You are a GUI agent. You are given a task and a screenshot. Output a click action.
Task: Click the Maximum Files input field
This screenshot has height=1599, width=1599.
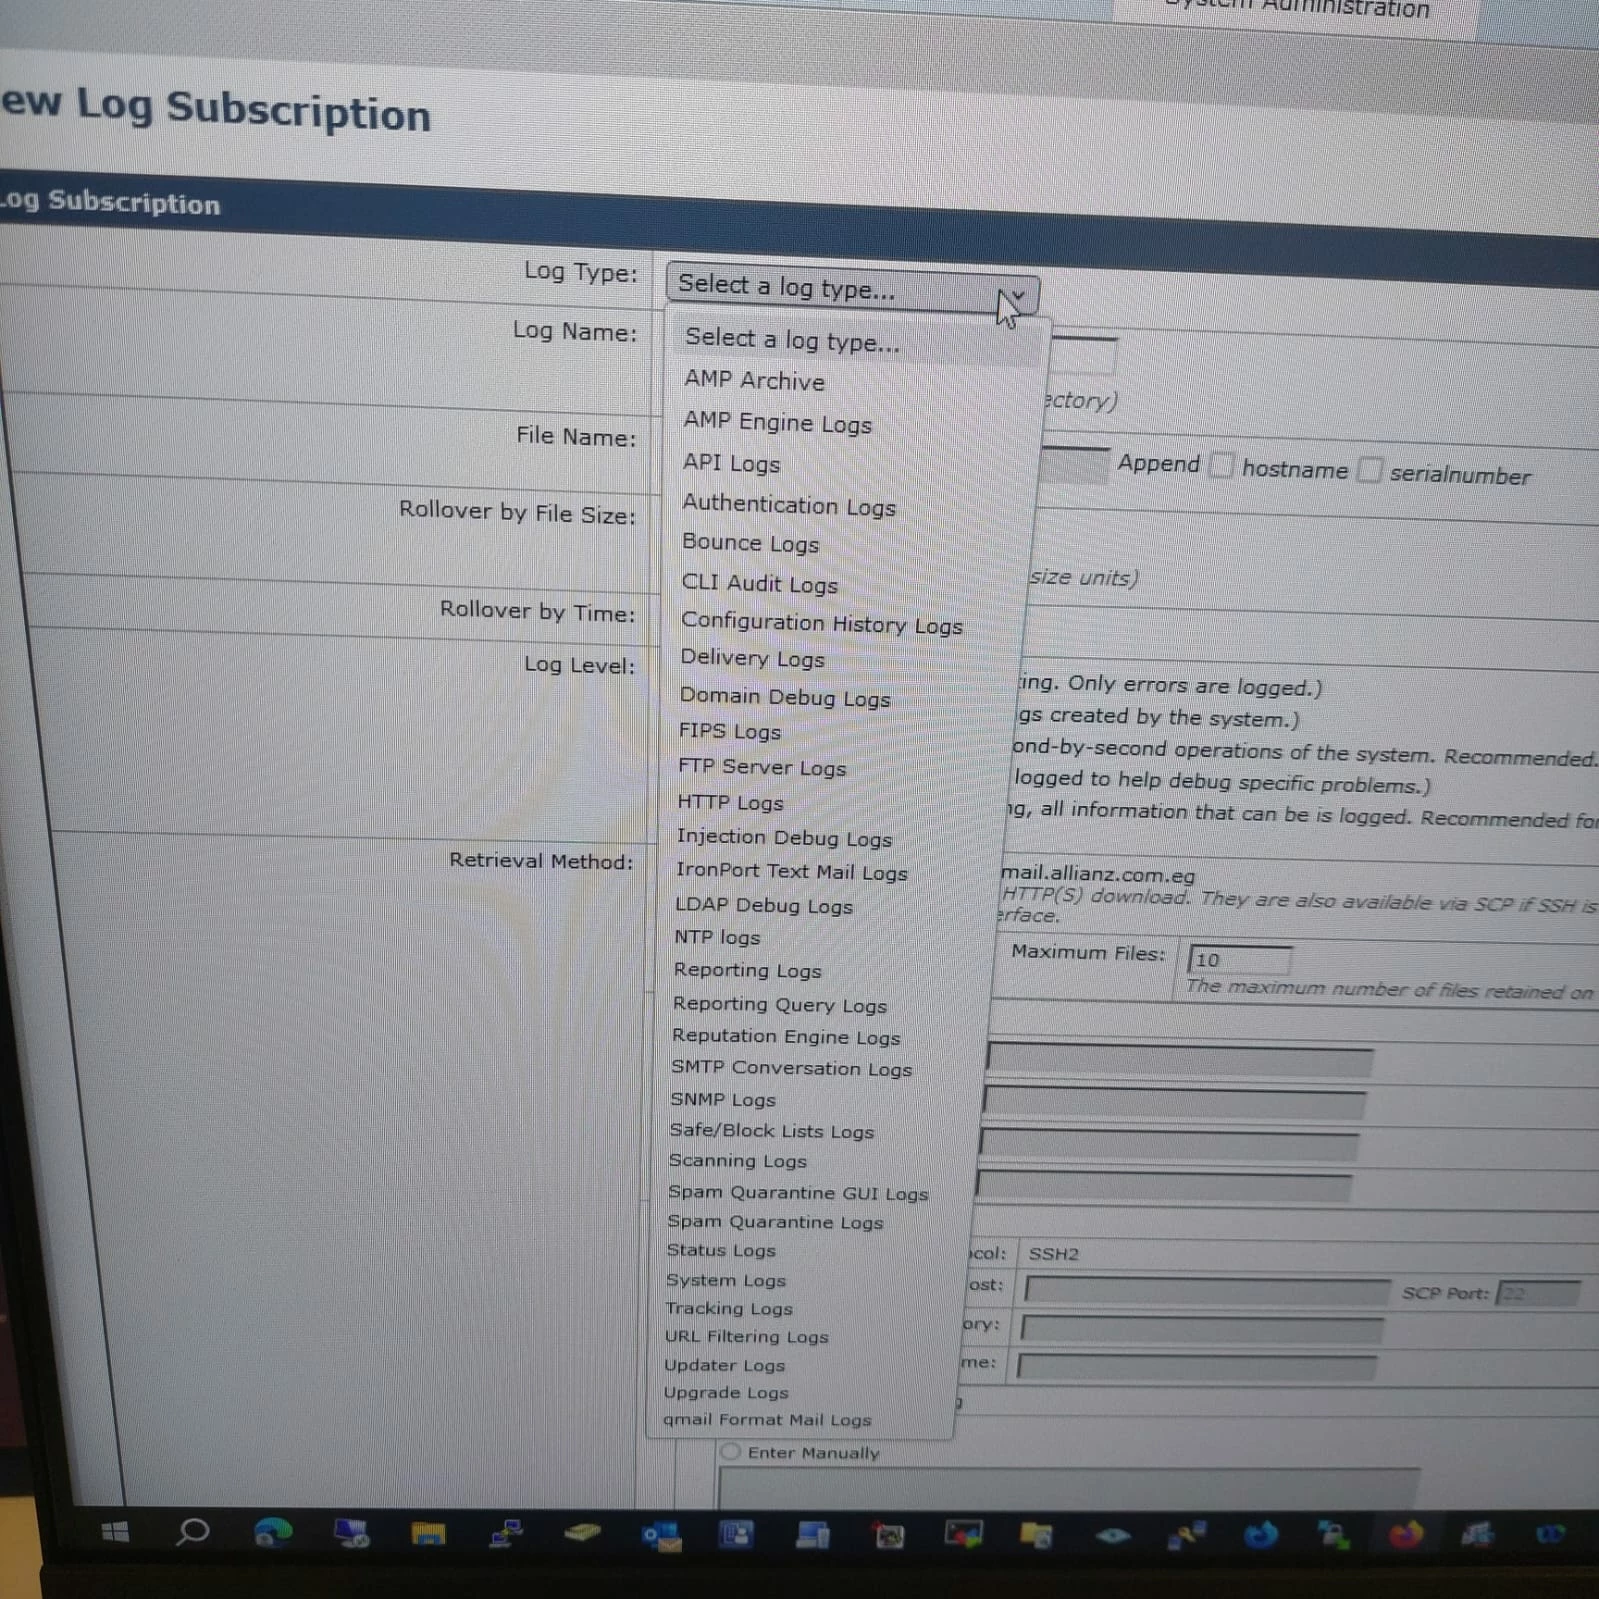pos(1239,959)
